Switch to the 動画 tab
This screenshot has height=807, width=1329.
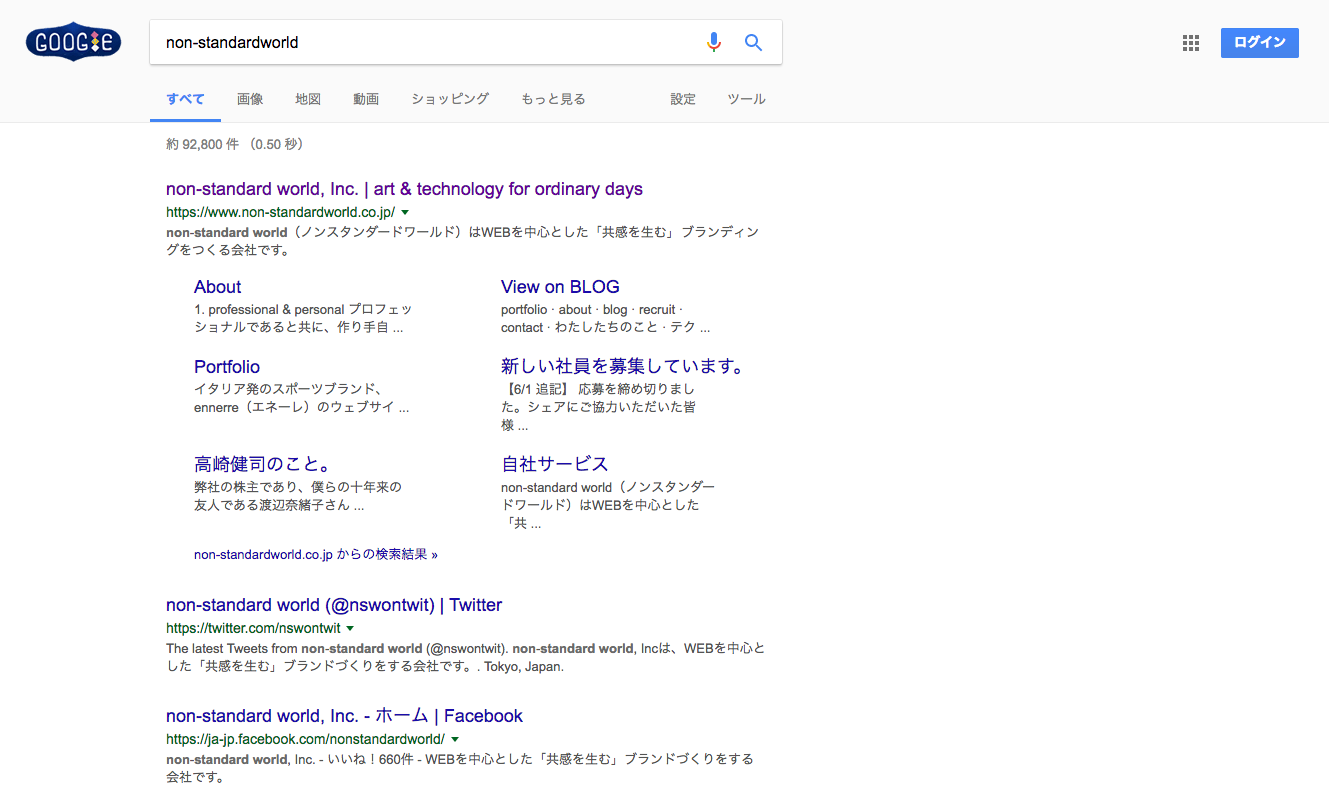366,99
